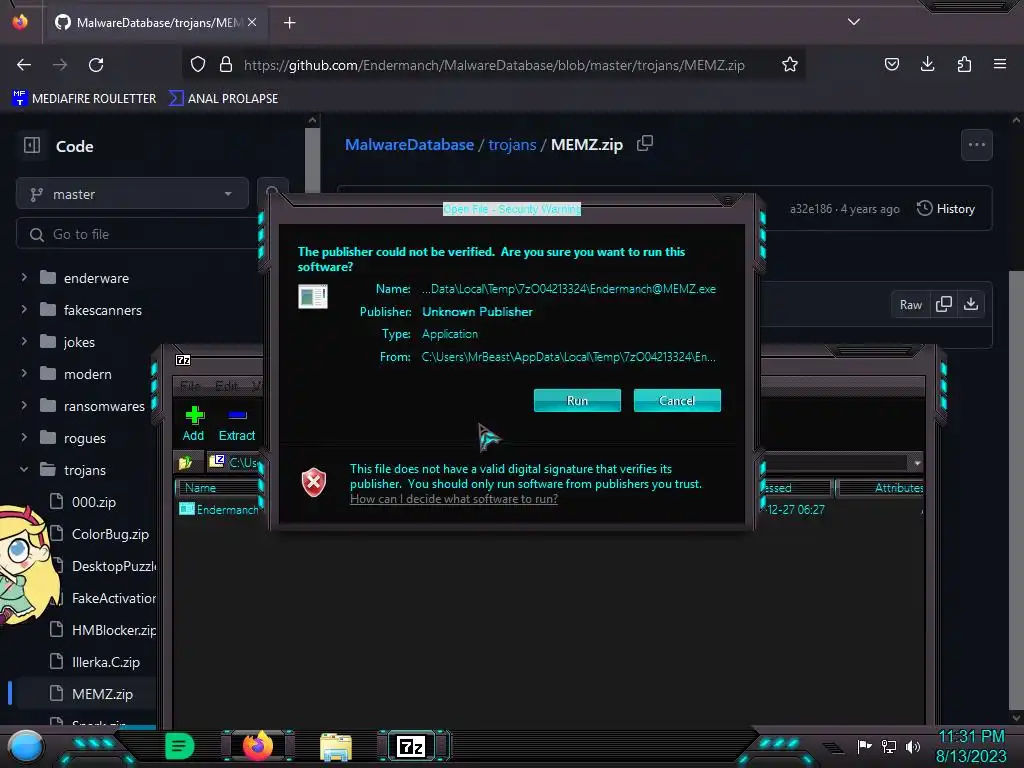Open the Action Center flag icon
Viewport: 1024px width, 768px height.
click(x=864, y=746)
